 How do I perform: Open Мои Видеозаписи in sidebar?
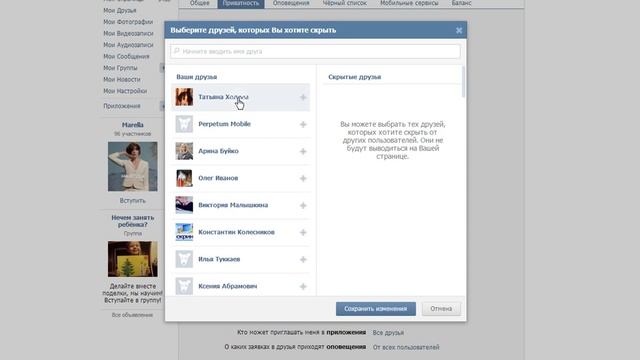(x=128, y=33)
